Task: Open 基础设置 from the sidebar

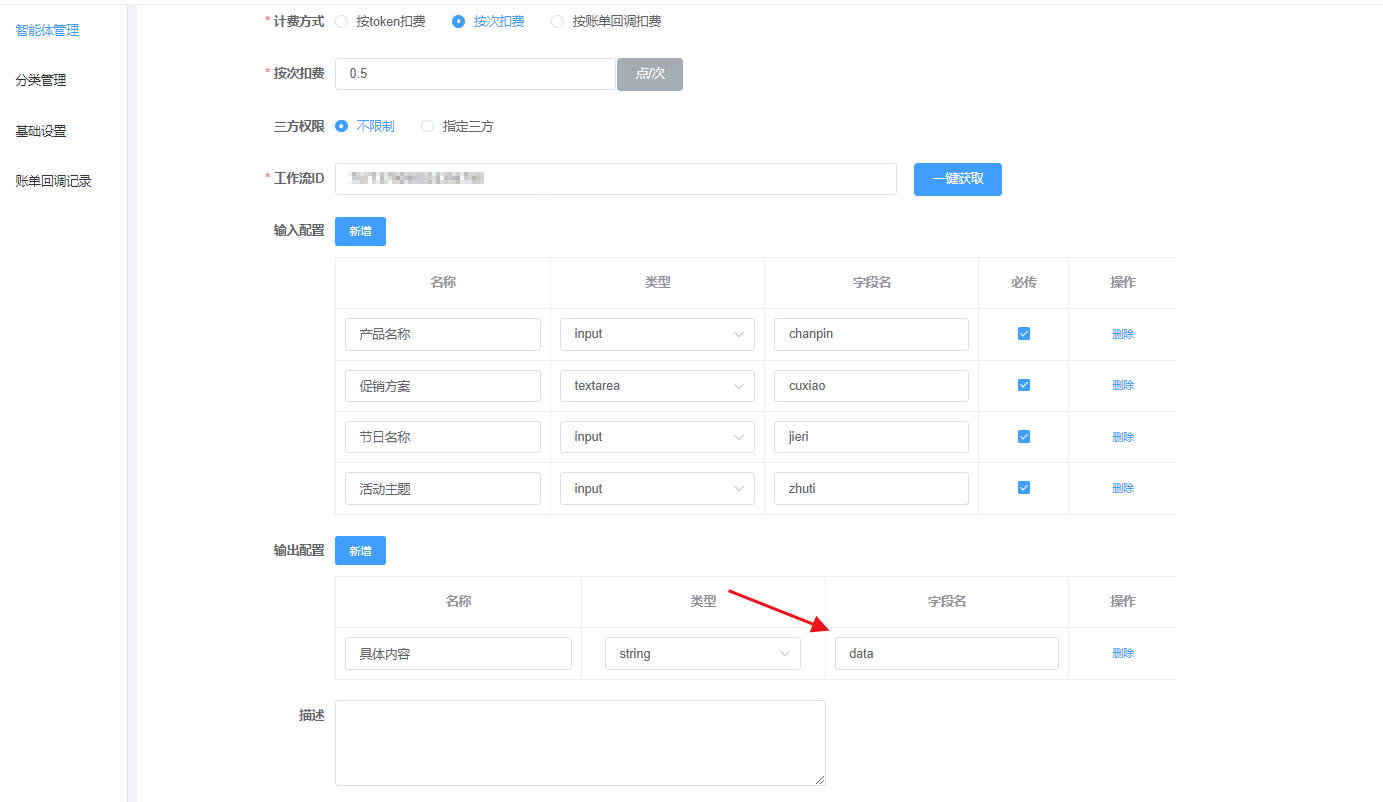Action: click(x=41, y=131)
